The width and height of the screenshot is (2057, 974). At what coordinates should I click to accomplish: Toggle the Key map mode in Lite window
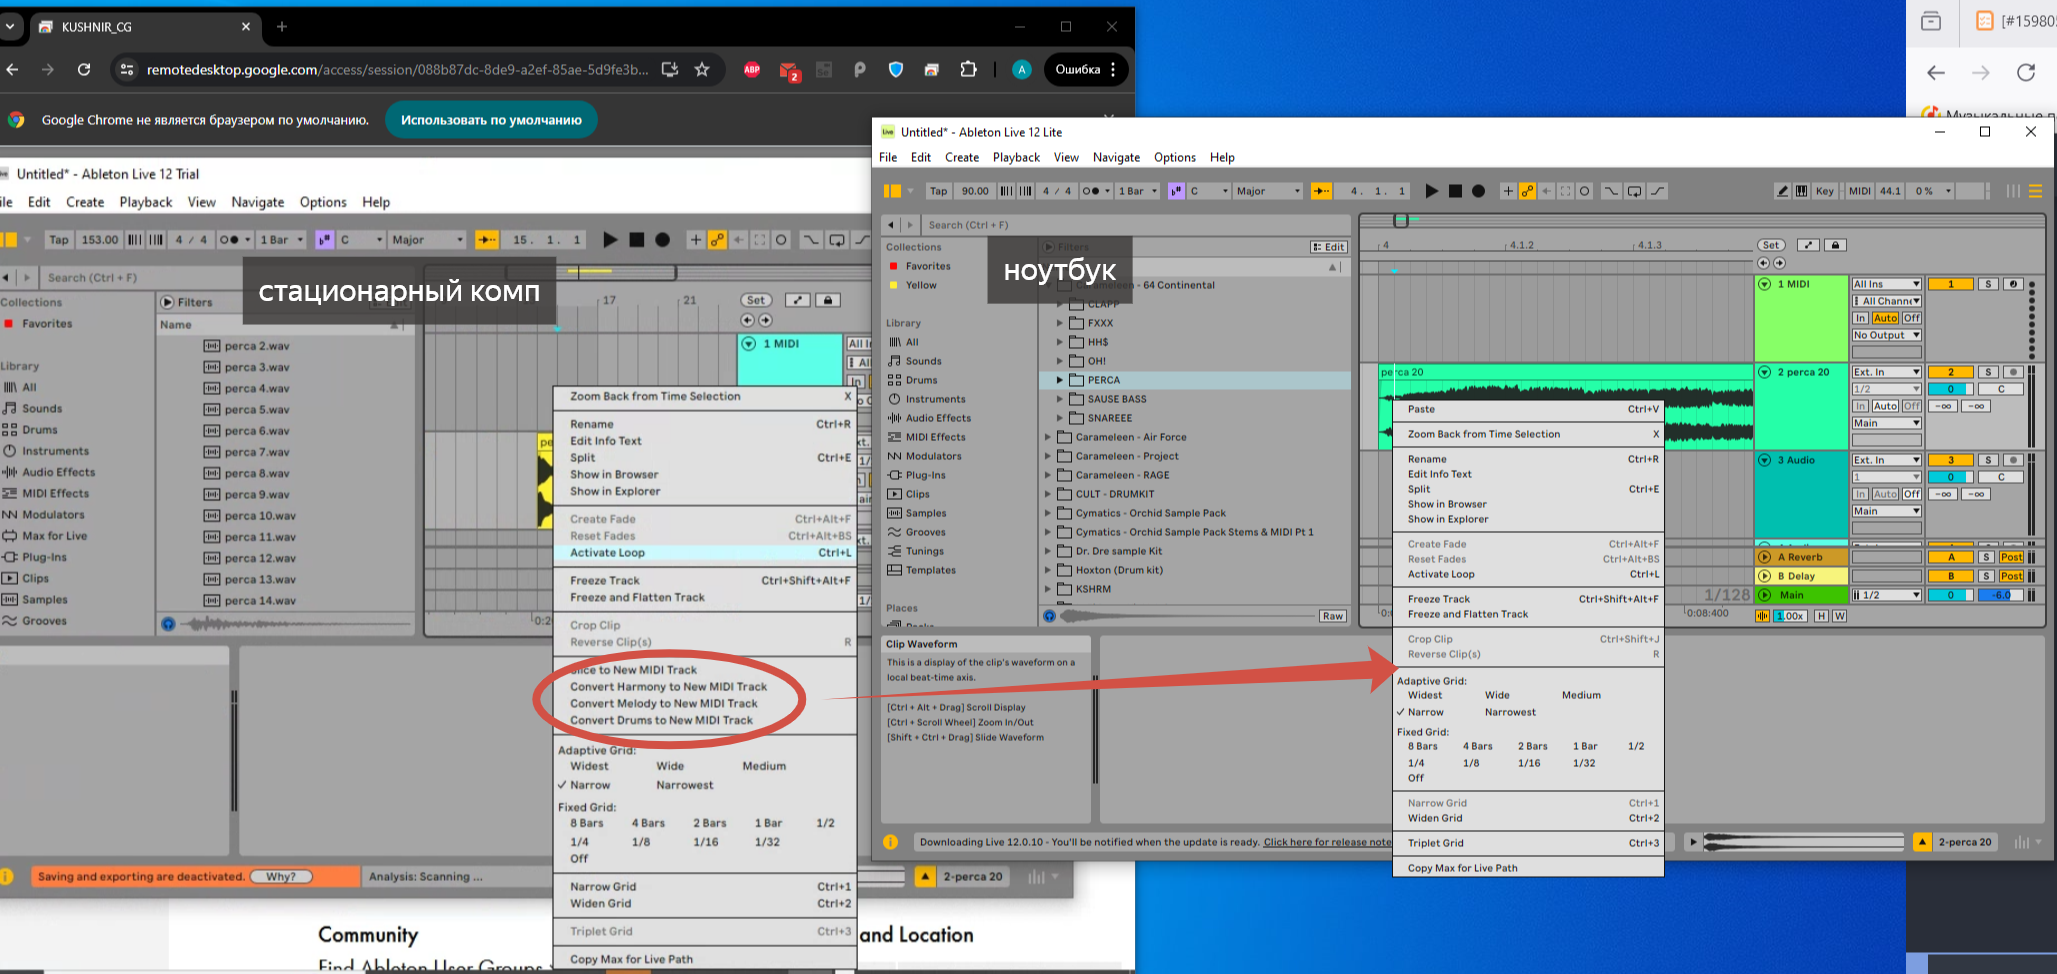coord(1825,191)
